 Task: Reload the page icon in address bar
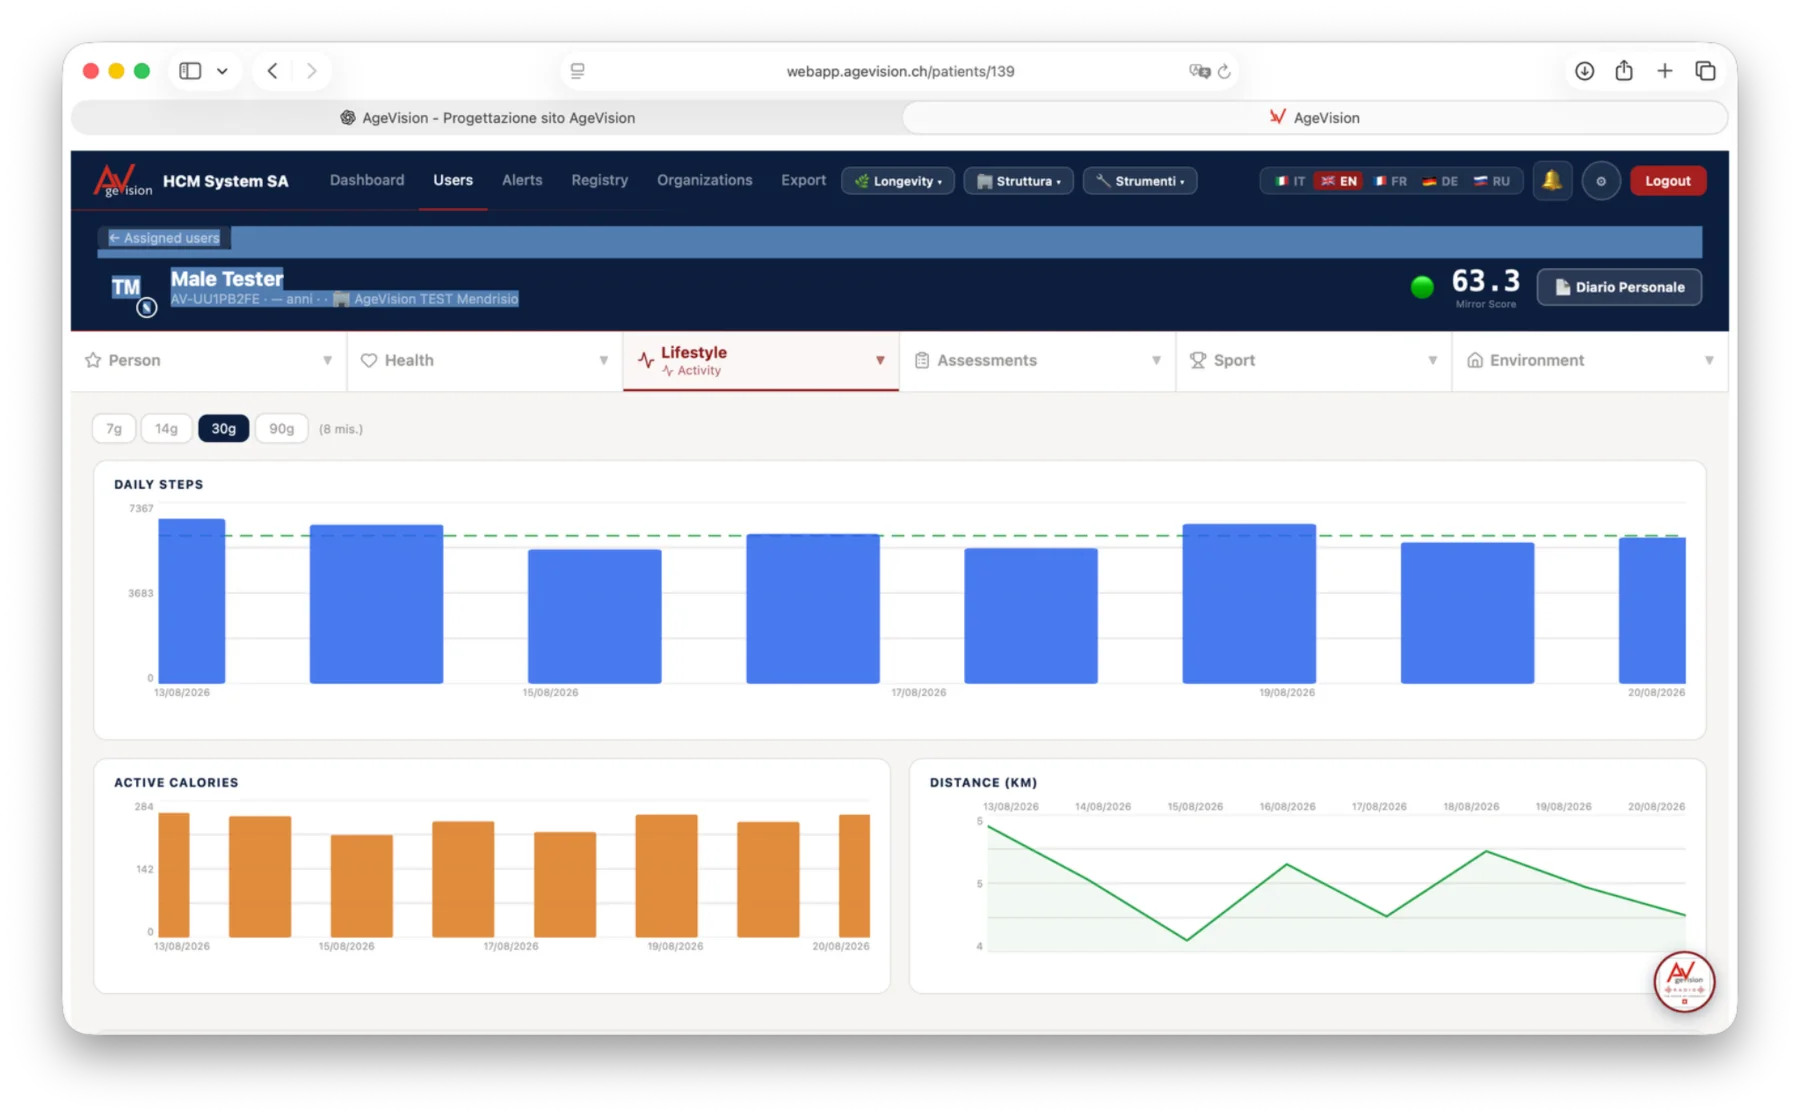pos(1224,71)
